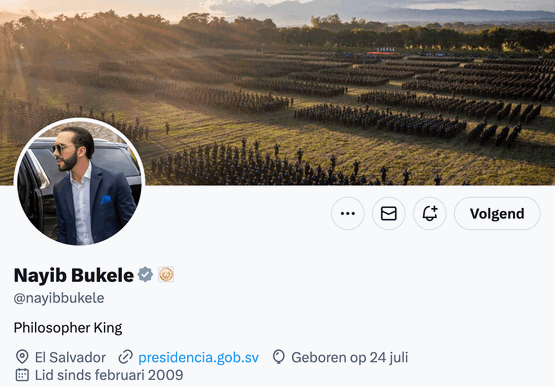Click the chain link icon beside the website
The height and width of the screenshot is (386, 555).
point(125,357)
